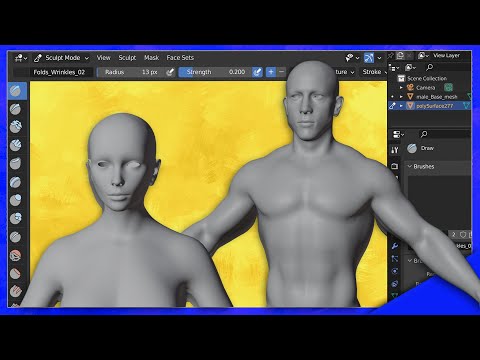Open the Stroke dropdown panel
Viewport: 480px width, 360px height.
point(375,72)
